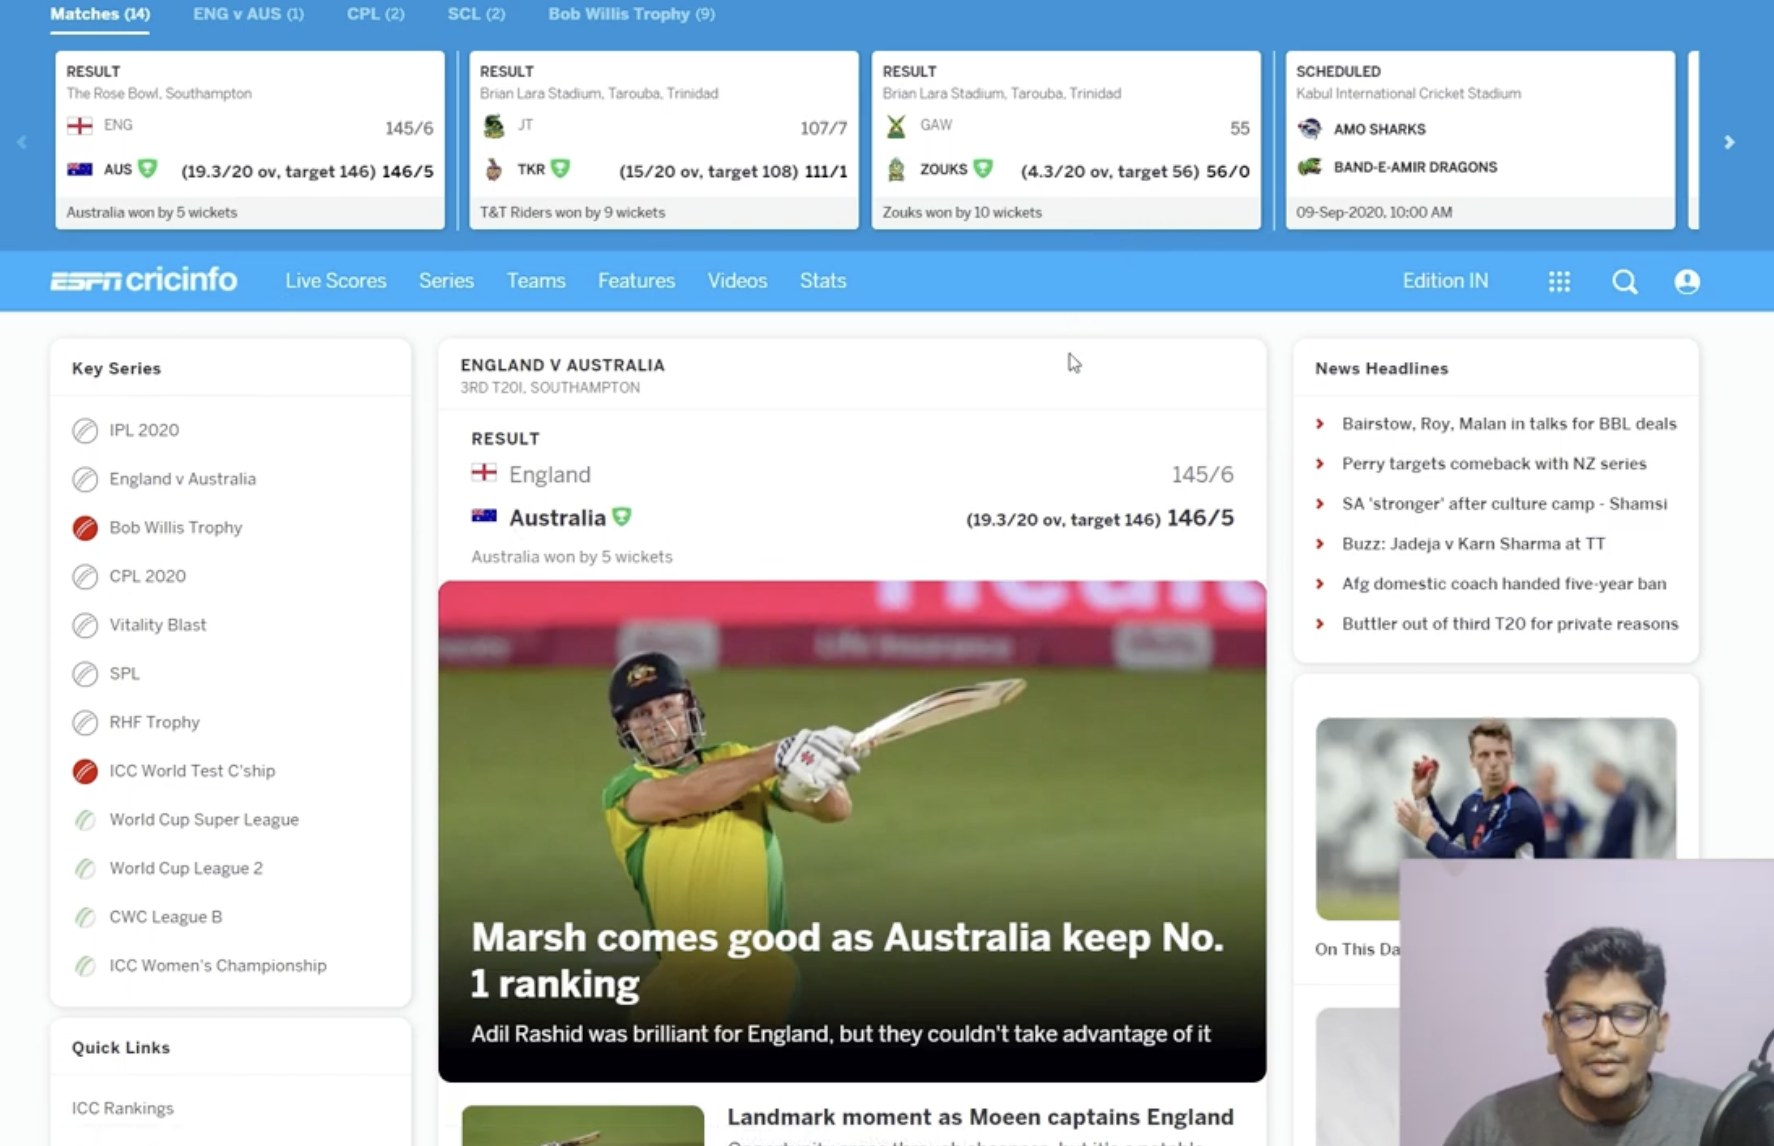The height and width of the screenshot is (1146, 1774).
Task: Read 'Perry targets comeback with NZ series' headline
Action: click(x=1493, y=464)
